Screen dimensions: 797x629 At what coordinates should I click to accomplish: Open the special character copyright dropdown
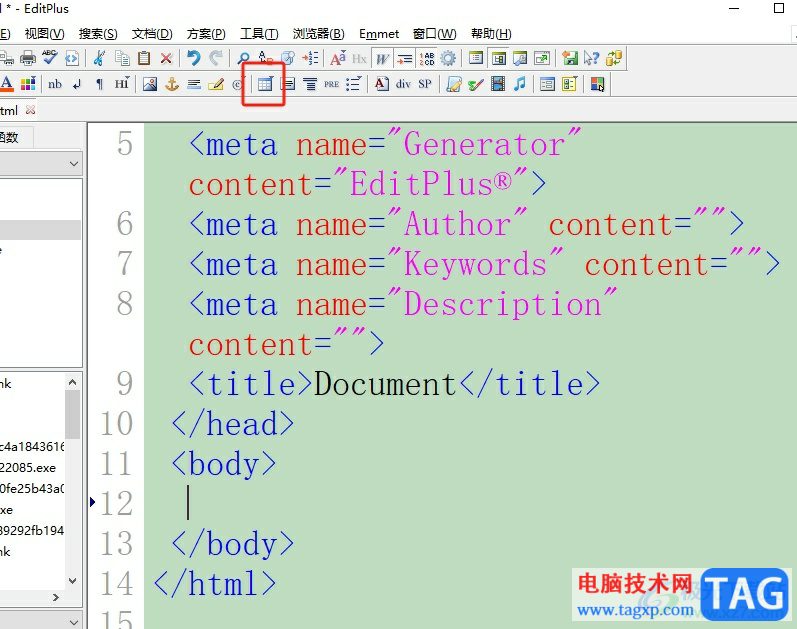pos(238,84)
